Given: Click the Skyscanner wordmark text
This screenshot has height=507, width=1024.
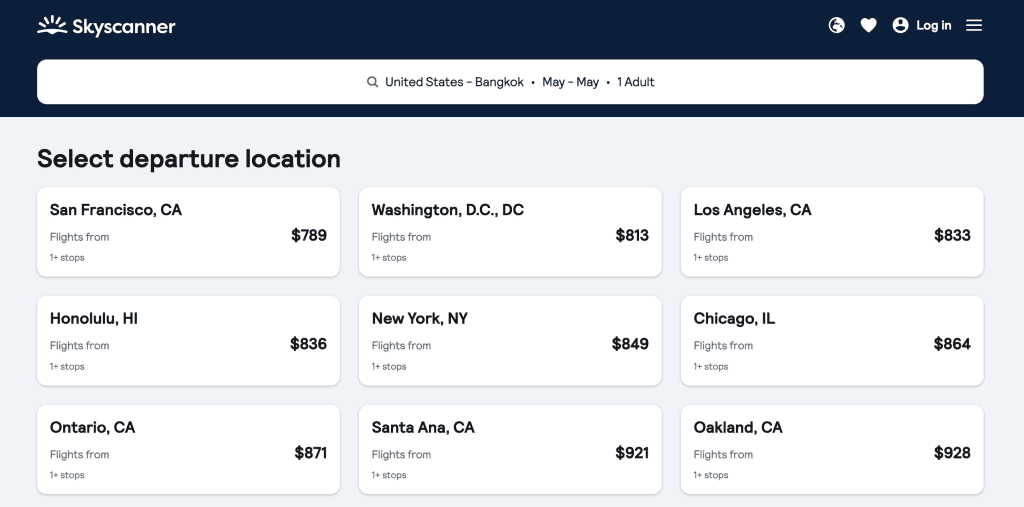Looking at the screenshot, I should (123, 27).
